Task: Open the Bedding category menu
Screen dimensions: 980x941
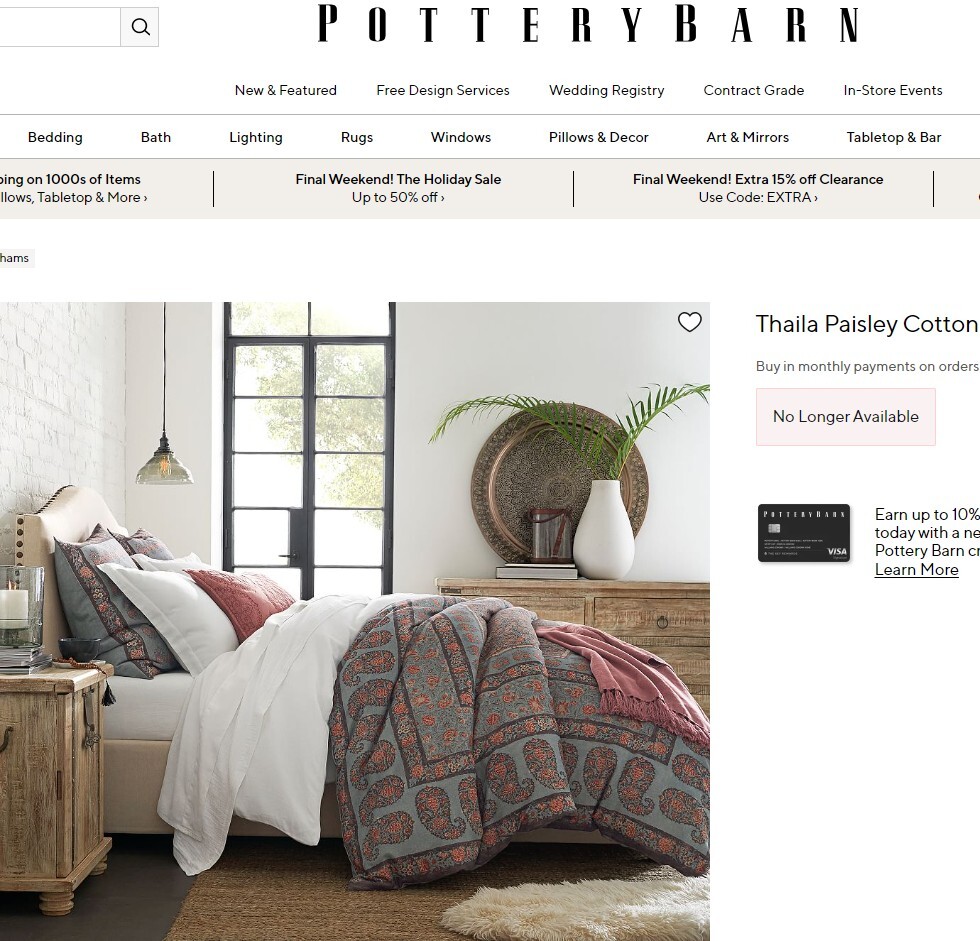Action: [x=55, y=137]
